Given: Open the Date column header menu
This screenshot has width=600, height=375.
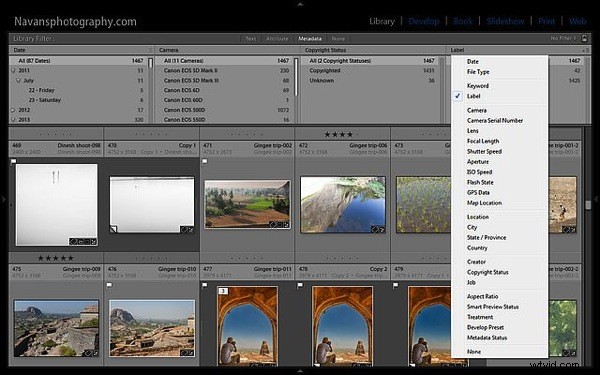Looking at the screenshot, I should pos(19,50).
